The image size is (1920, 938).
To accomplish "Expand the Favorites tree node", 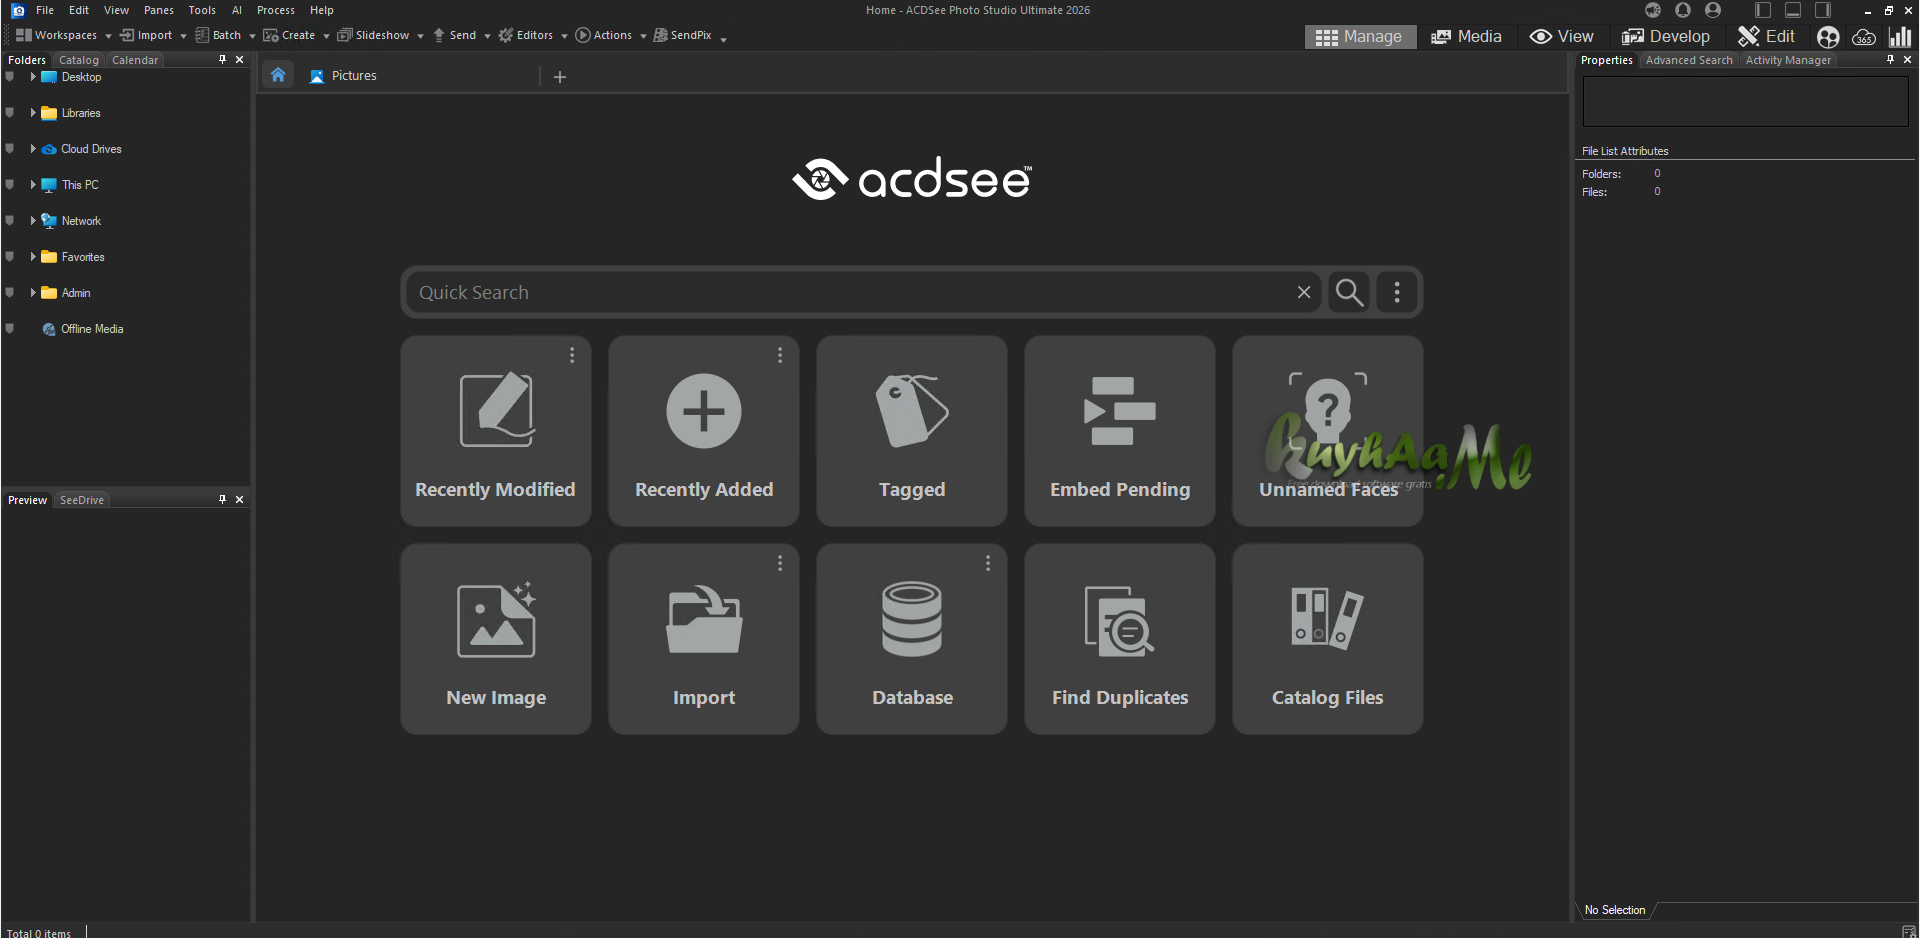I will [33, 256].
